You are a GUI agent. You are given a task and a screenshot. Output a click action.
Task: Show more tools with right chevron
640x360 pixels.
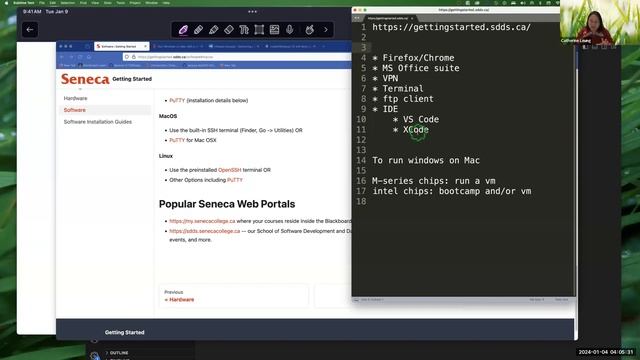pyautogui.click(x=326, y=29)
